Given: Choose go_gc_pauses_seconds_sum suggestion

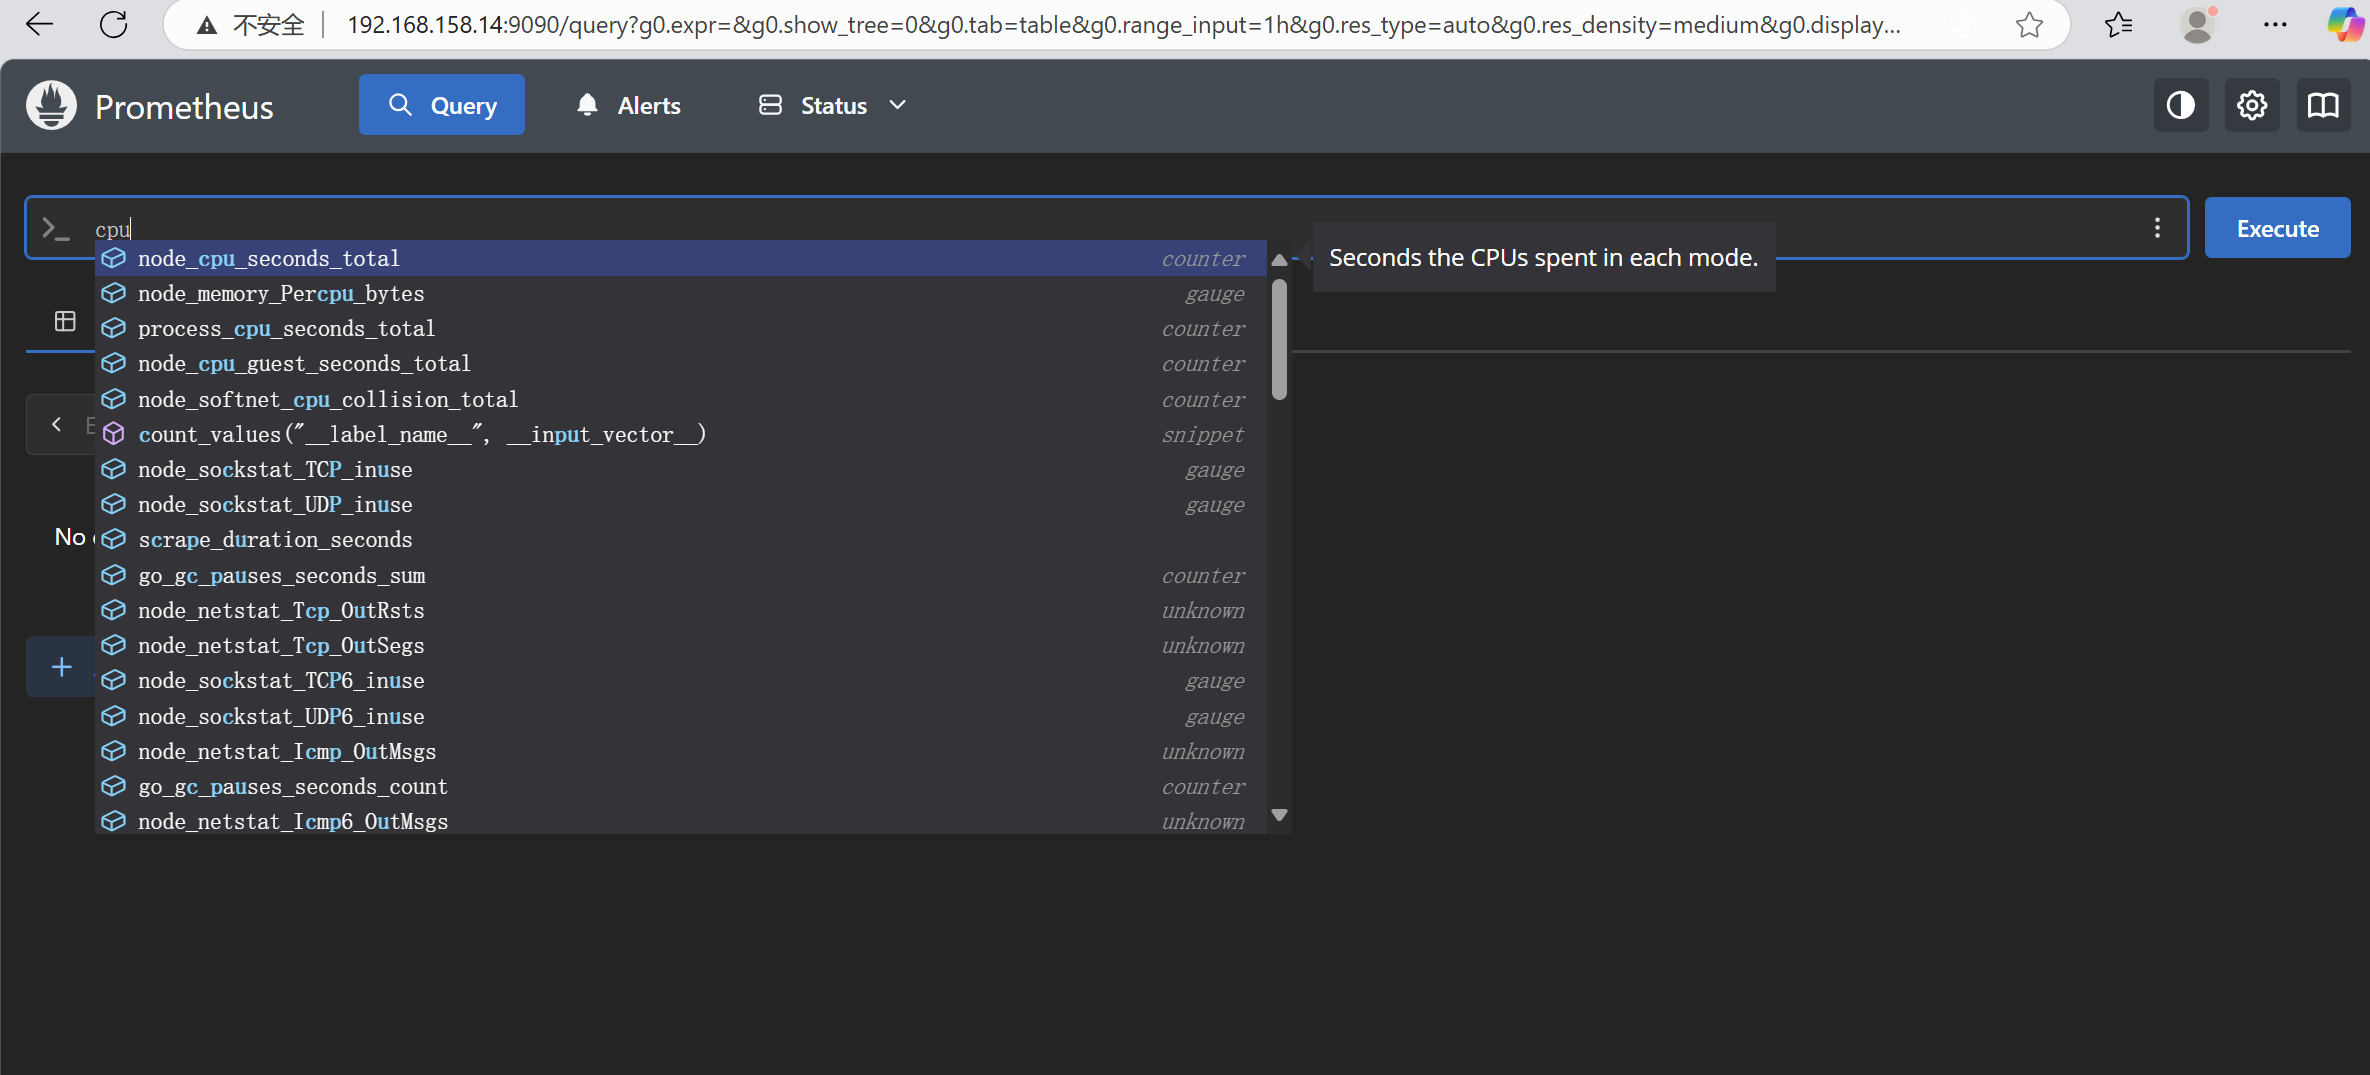Looking at the screenshot, I should pos(681,576).
